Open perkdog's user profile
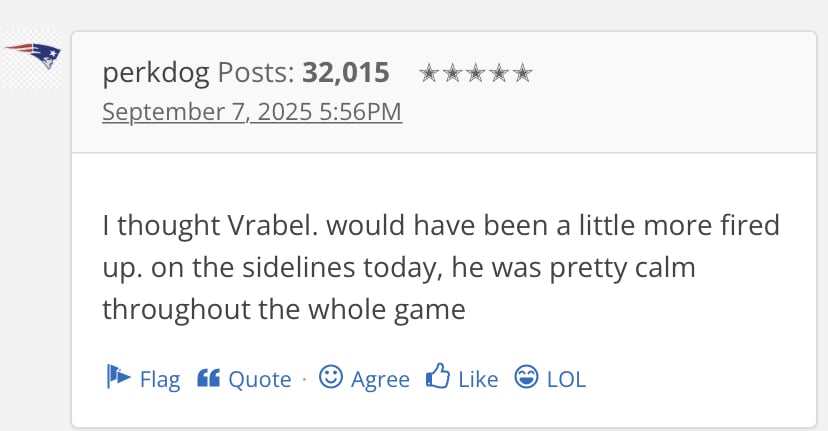The width and height of the screenshot is (828, 431). [x=156, y=73]
